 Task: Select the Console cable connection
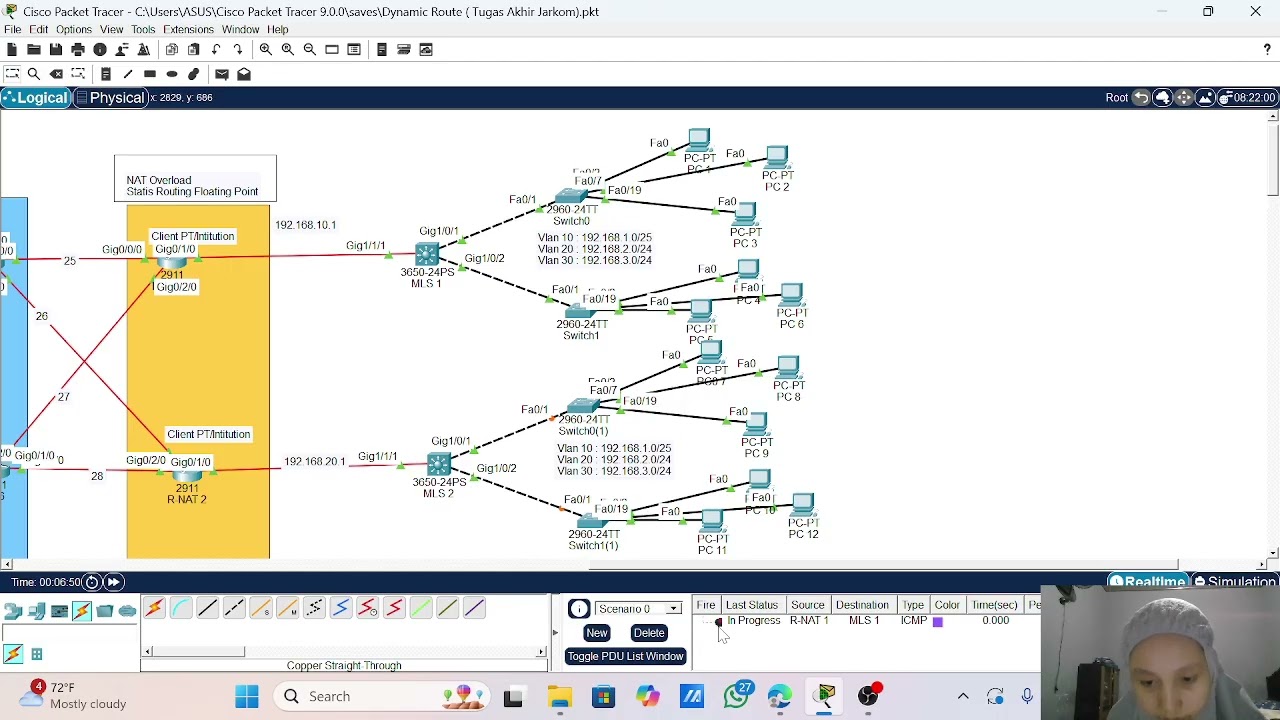[x=181, y=608]
